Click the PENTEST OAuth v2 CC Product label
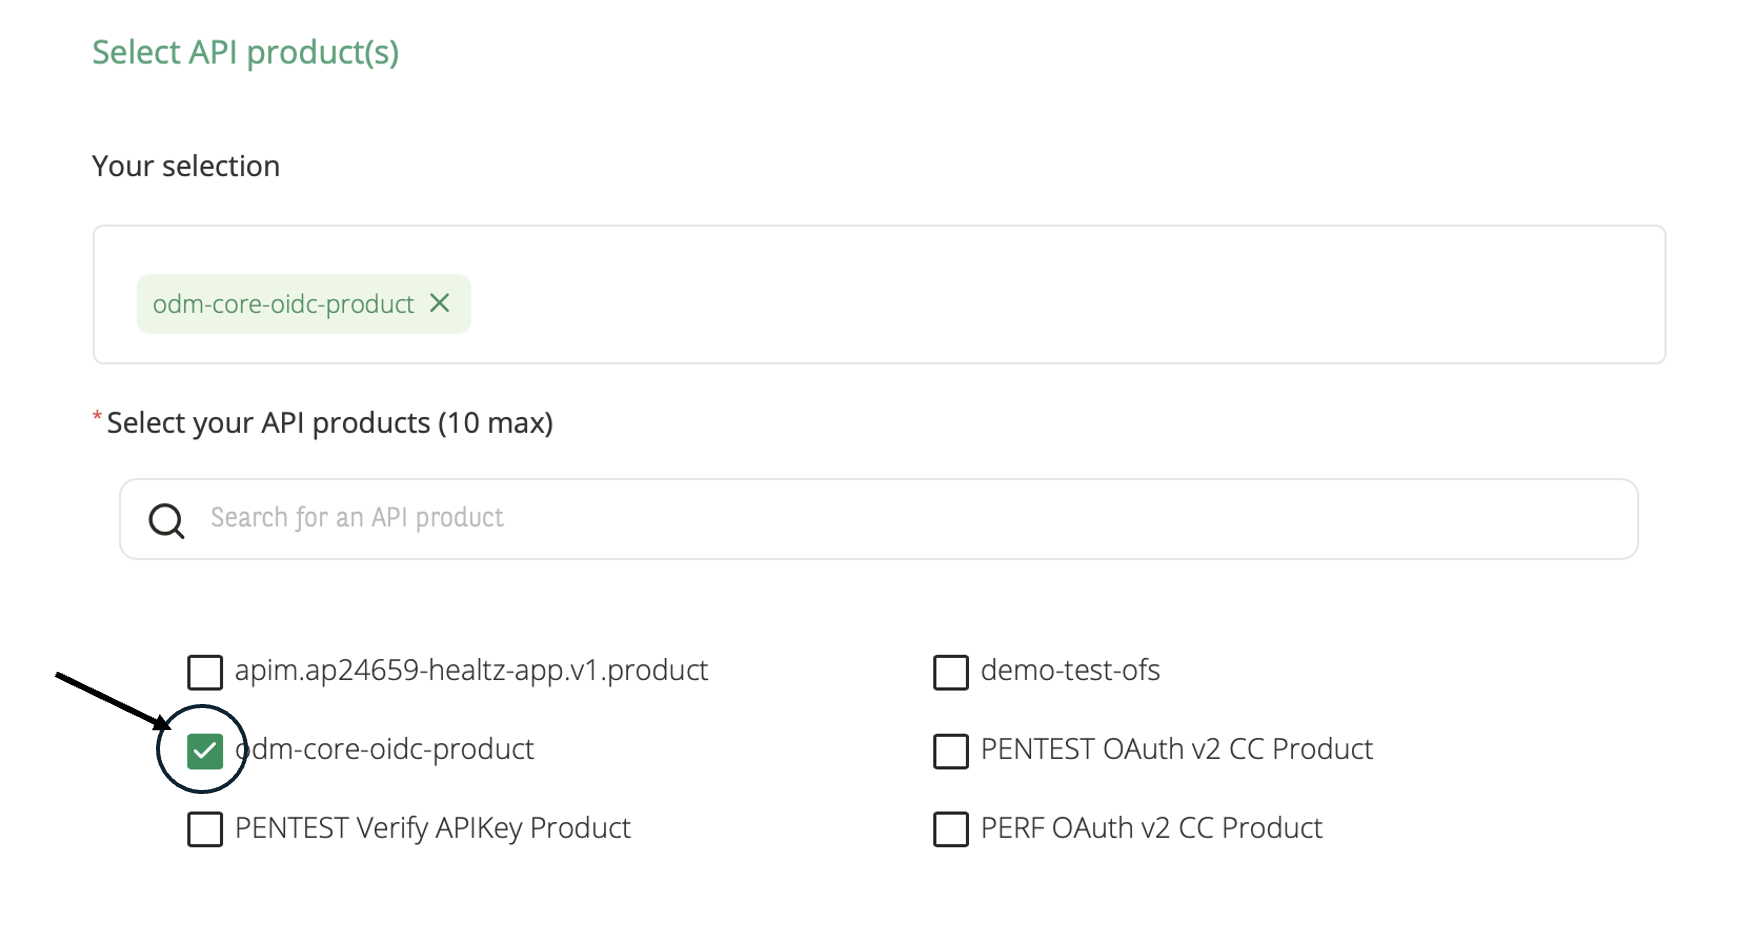1746x948 pixels. [1176, 749]
